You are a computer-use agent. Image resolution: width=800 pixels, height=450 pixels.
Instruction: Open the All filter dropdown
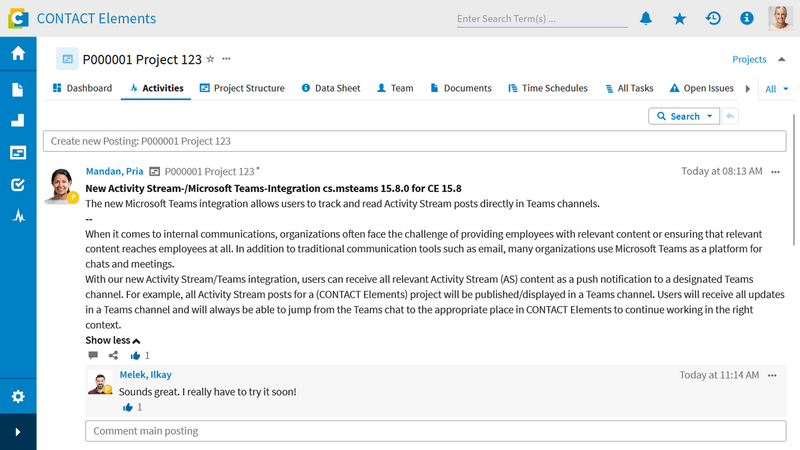[x=777, y=89]
